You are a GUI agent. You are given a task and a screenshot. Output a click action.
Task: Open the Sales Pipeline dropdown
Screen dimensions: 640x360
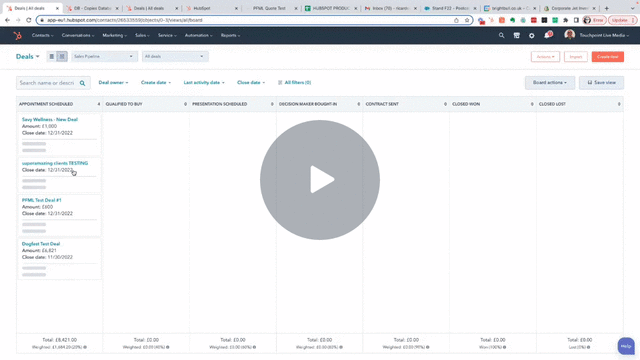click(x=104, y=56)
